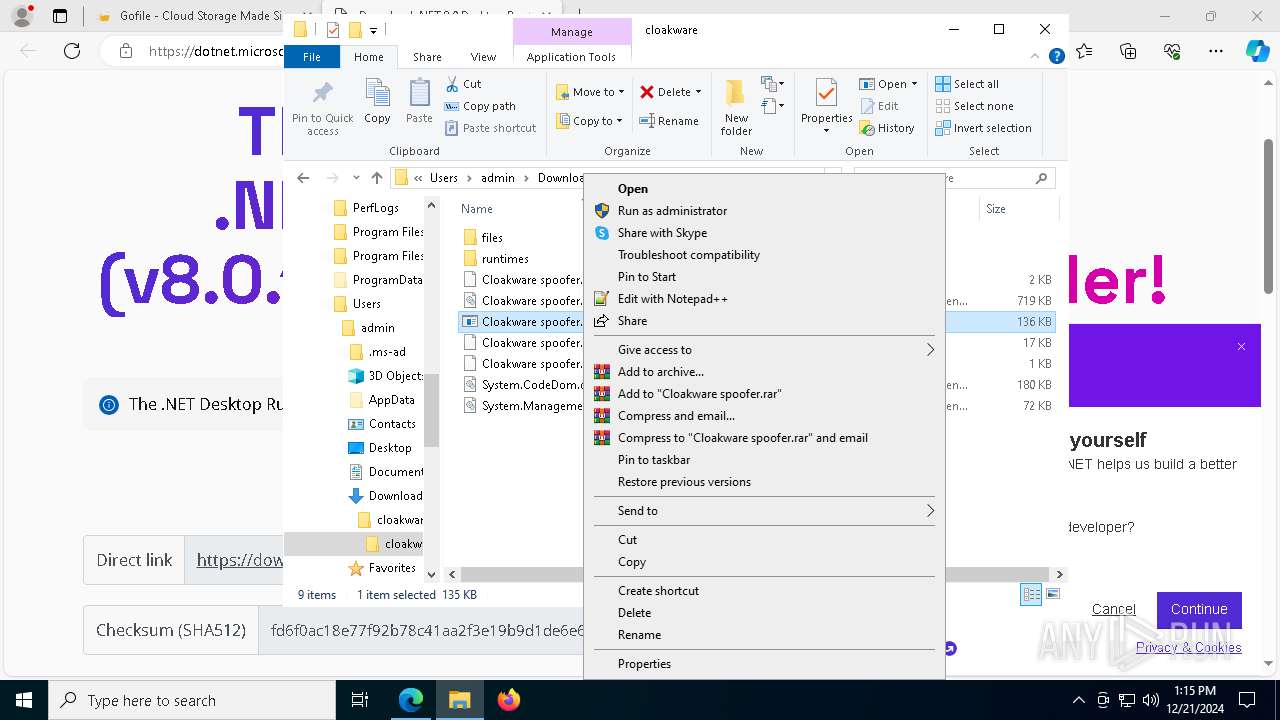
Task: Switch to the View ribbon tab
Action: [x=483, y=57]
